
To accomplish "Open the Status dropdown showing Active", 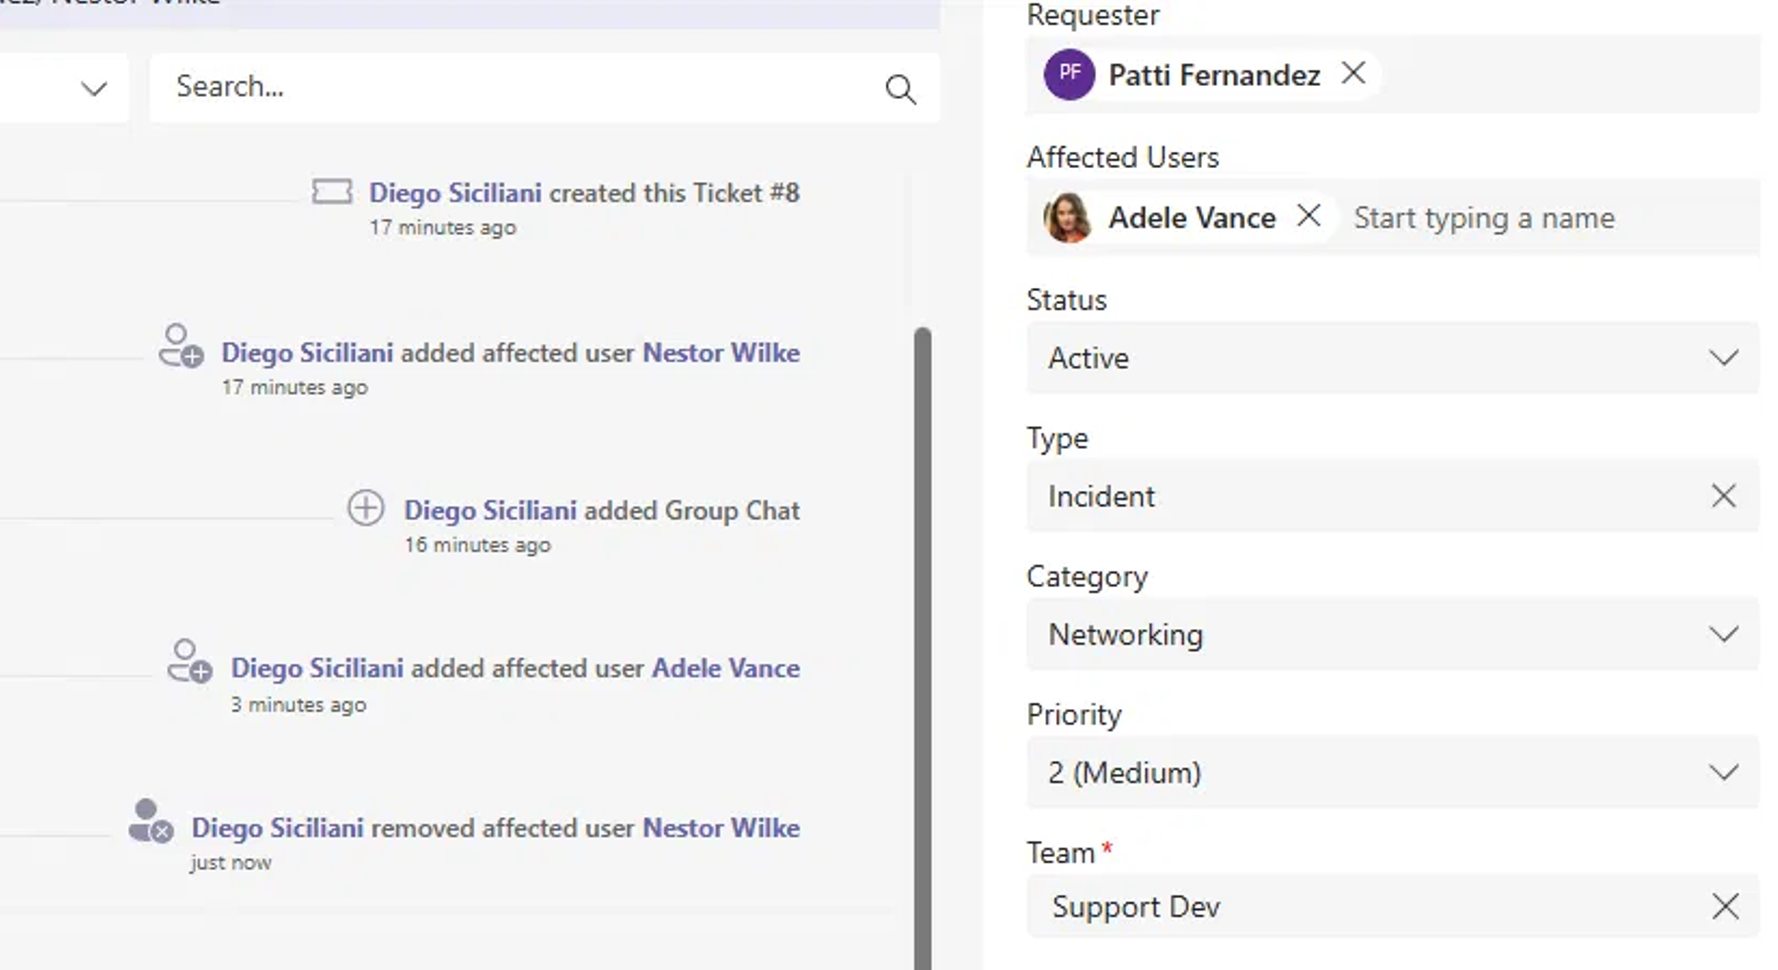I will [x=1721, y=358].
